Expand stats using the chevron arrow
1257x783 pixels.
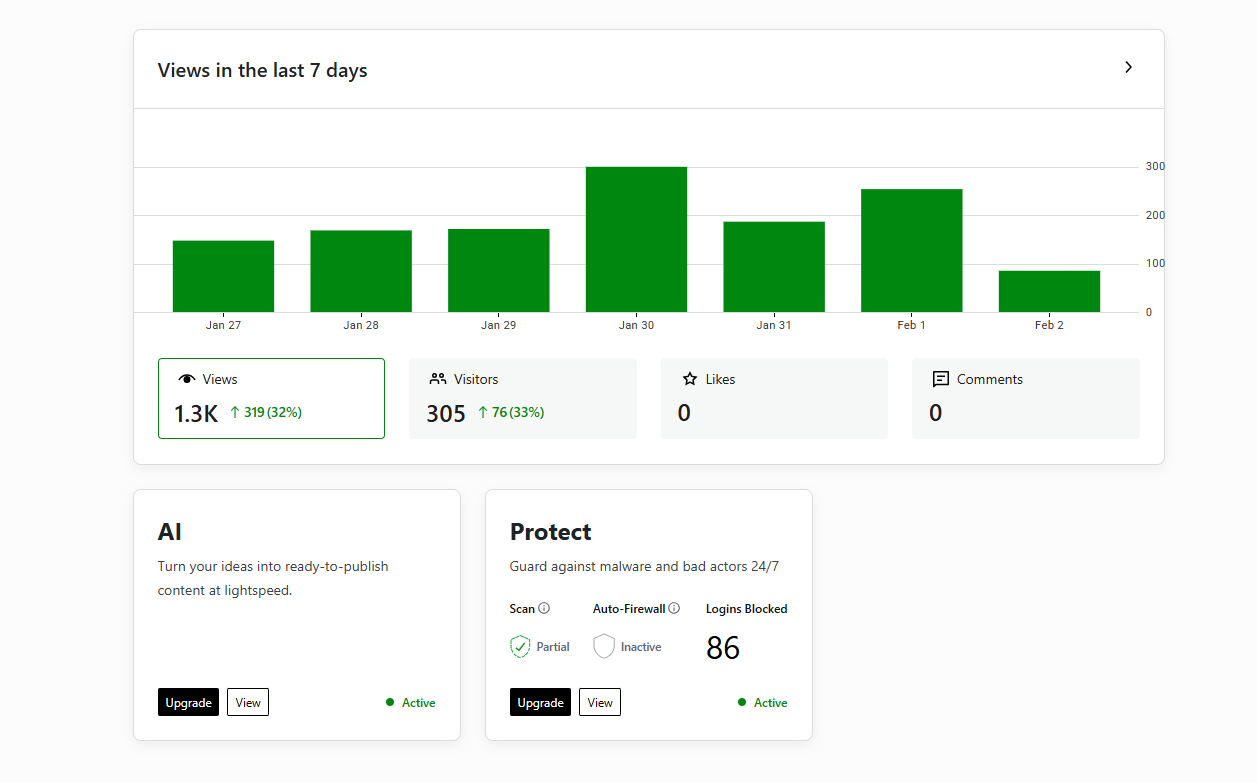(x=1128, y=67)
